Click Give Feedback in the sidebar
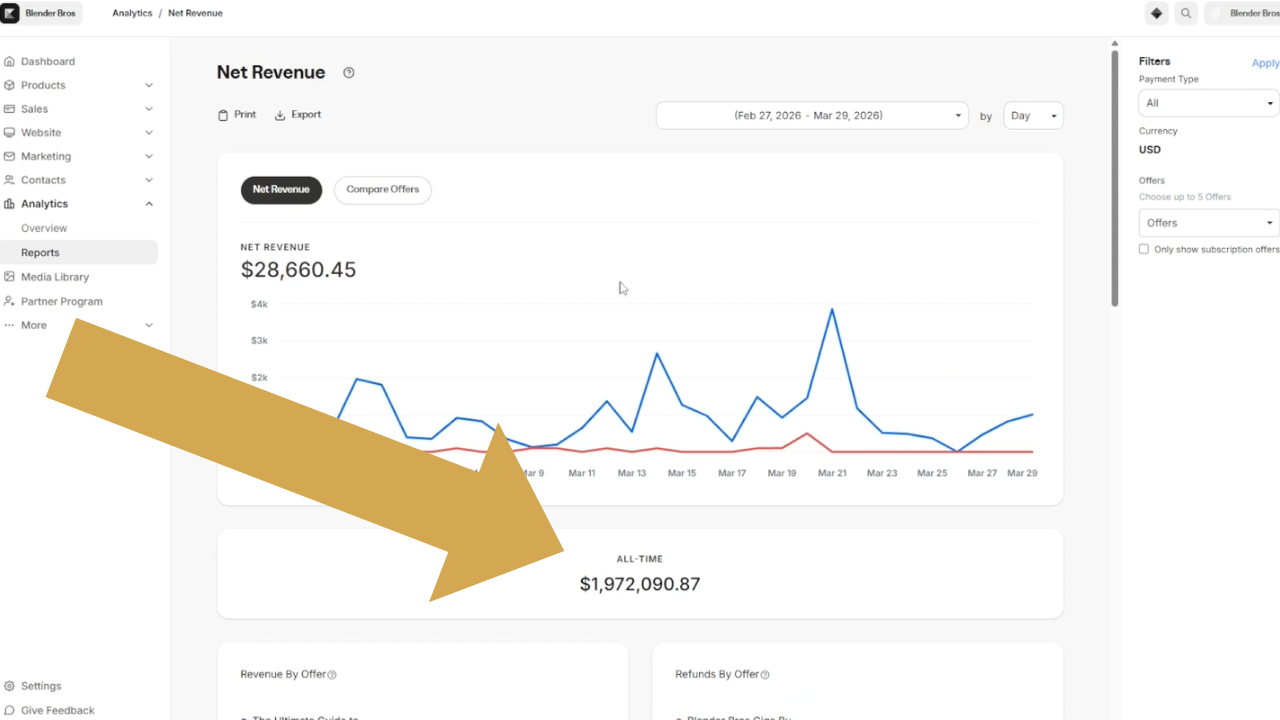 pyautogui.click(x=58, y=710)
